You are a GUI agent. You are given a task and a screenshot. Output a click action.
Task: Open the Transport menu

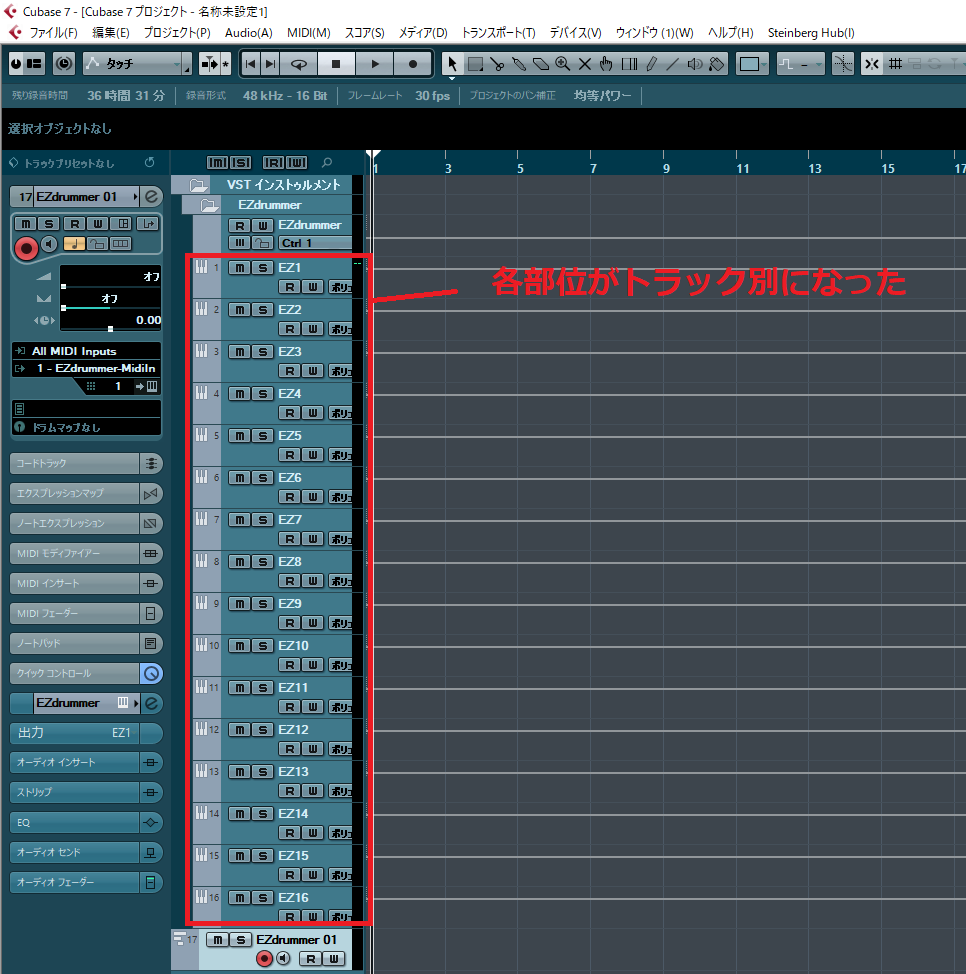point(498,33)
